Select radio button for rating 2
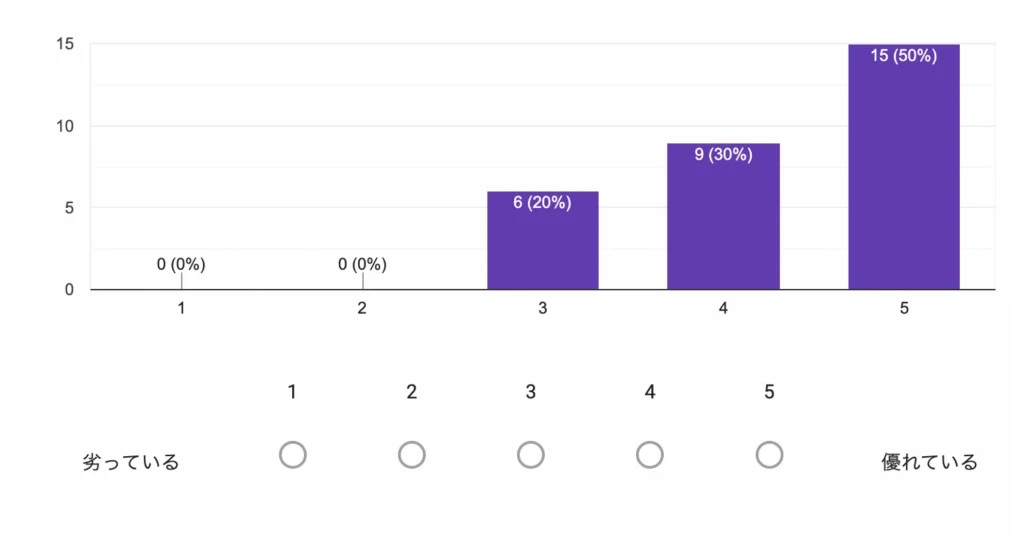The height and width of the screenshot is (542, 1024). tap(411, 455)
